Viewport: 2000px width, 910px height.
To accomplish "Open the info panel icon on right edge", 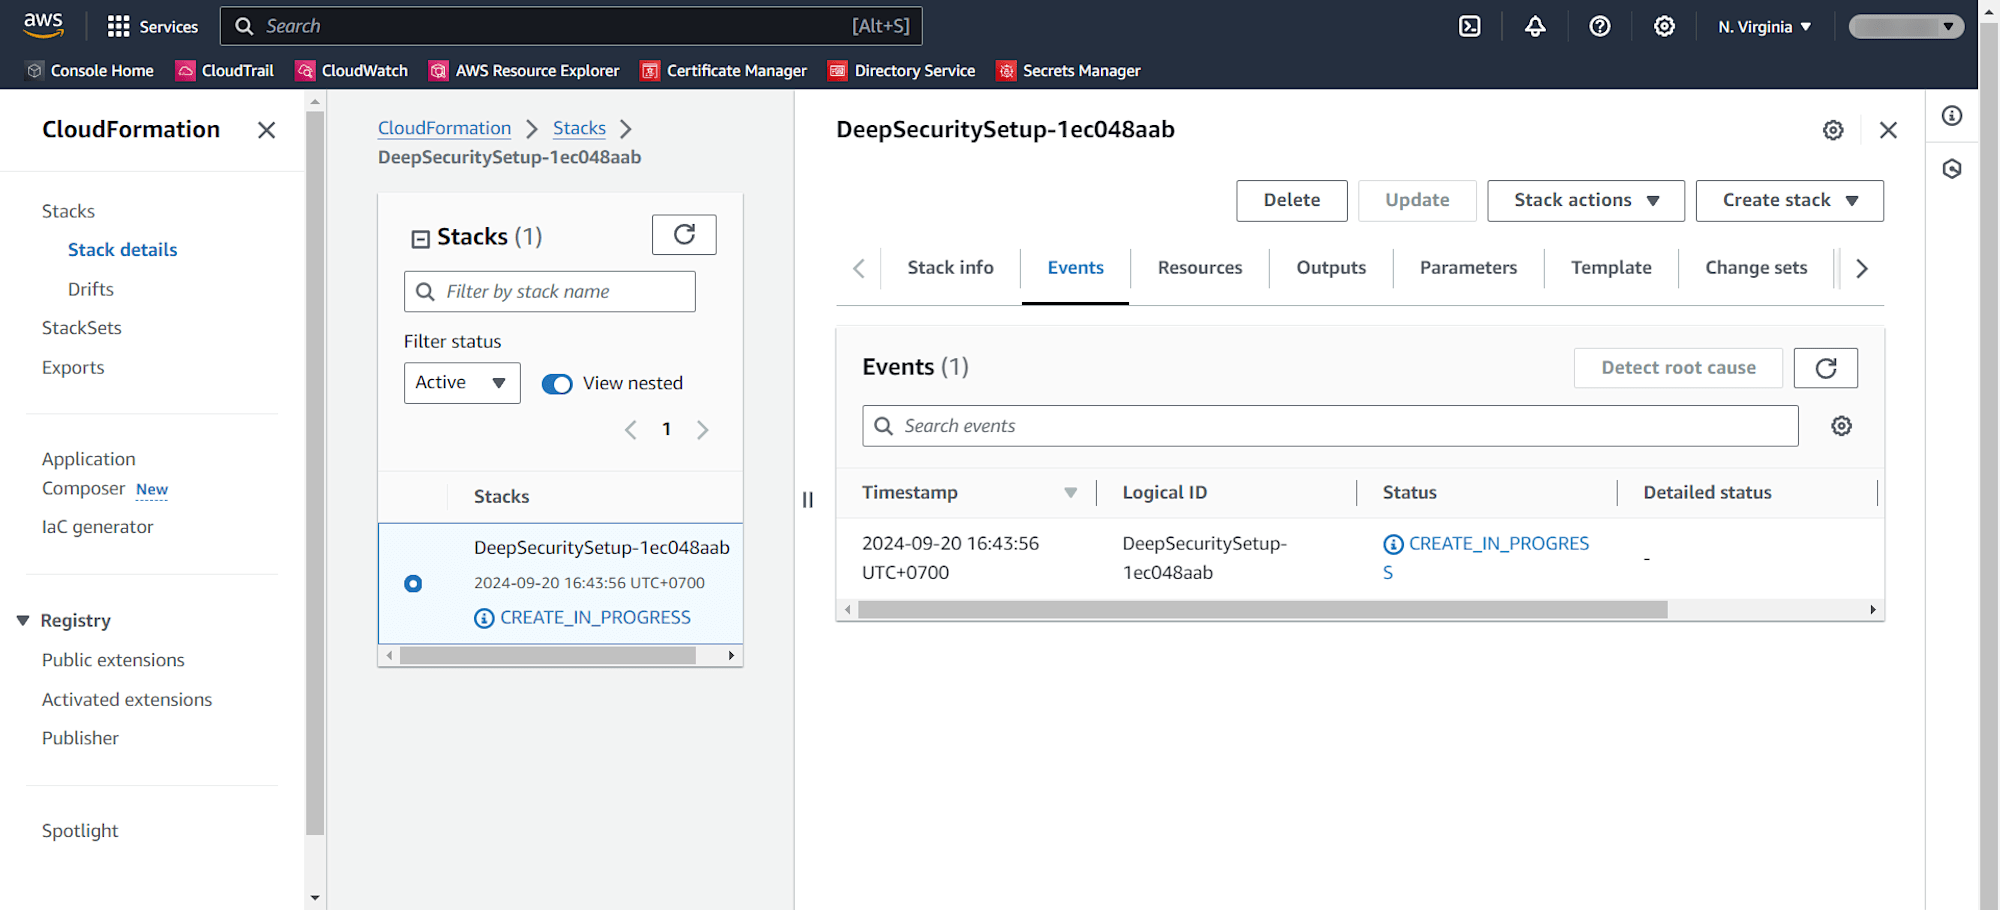I will pos(1951,116).
